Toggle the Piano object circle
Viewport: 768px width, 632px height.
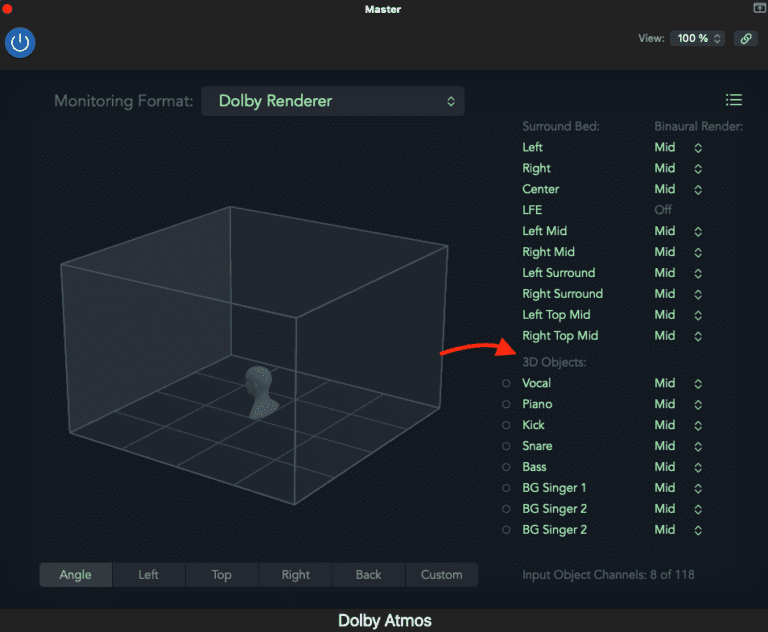click(506, 404)
